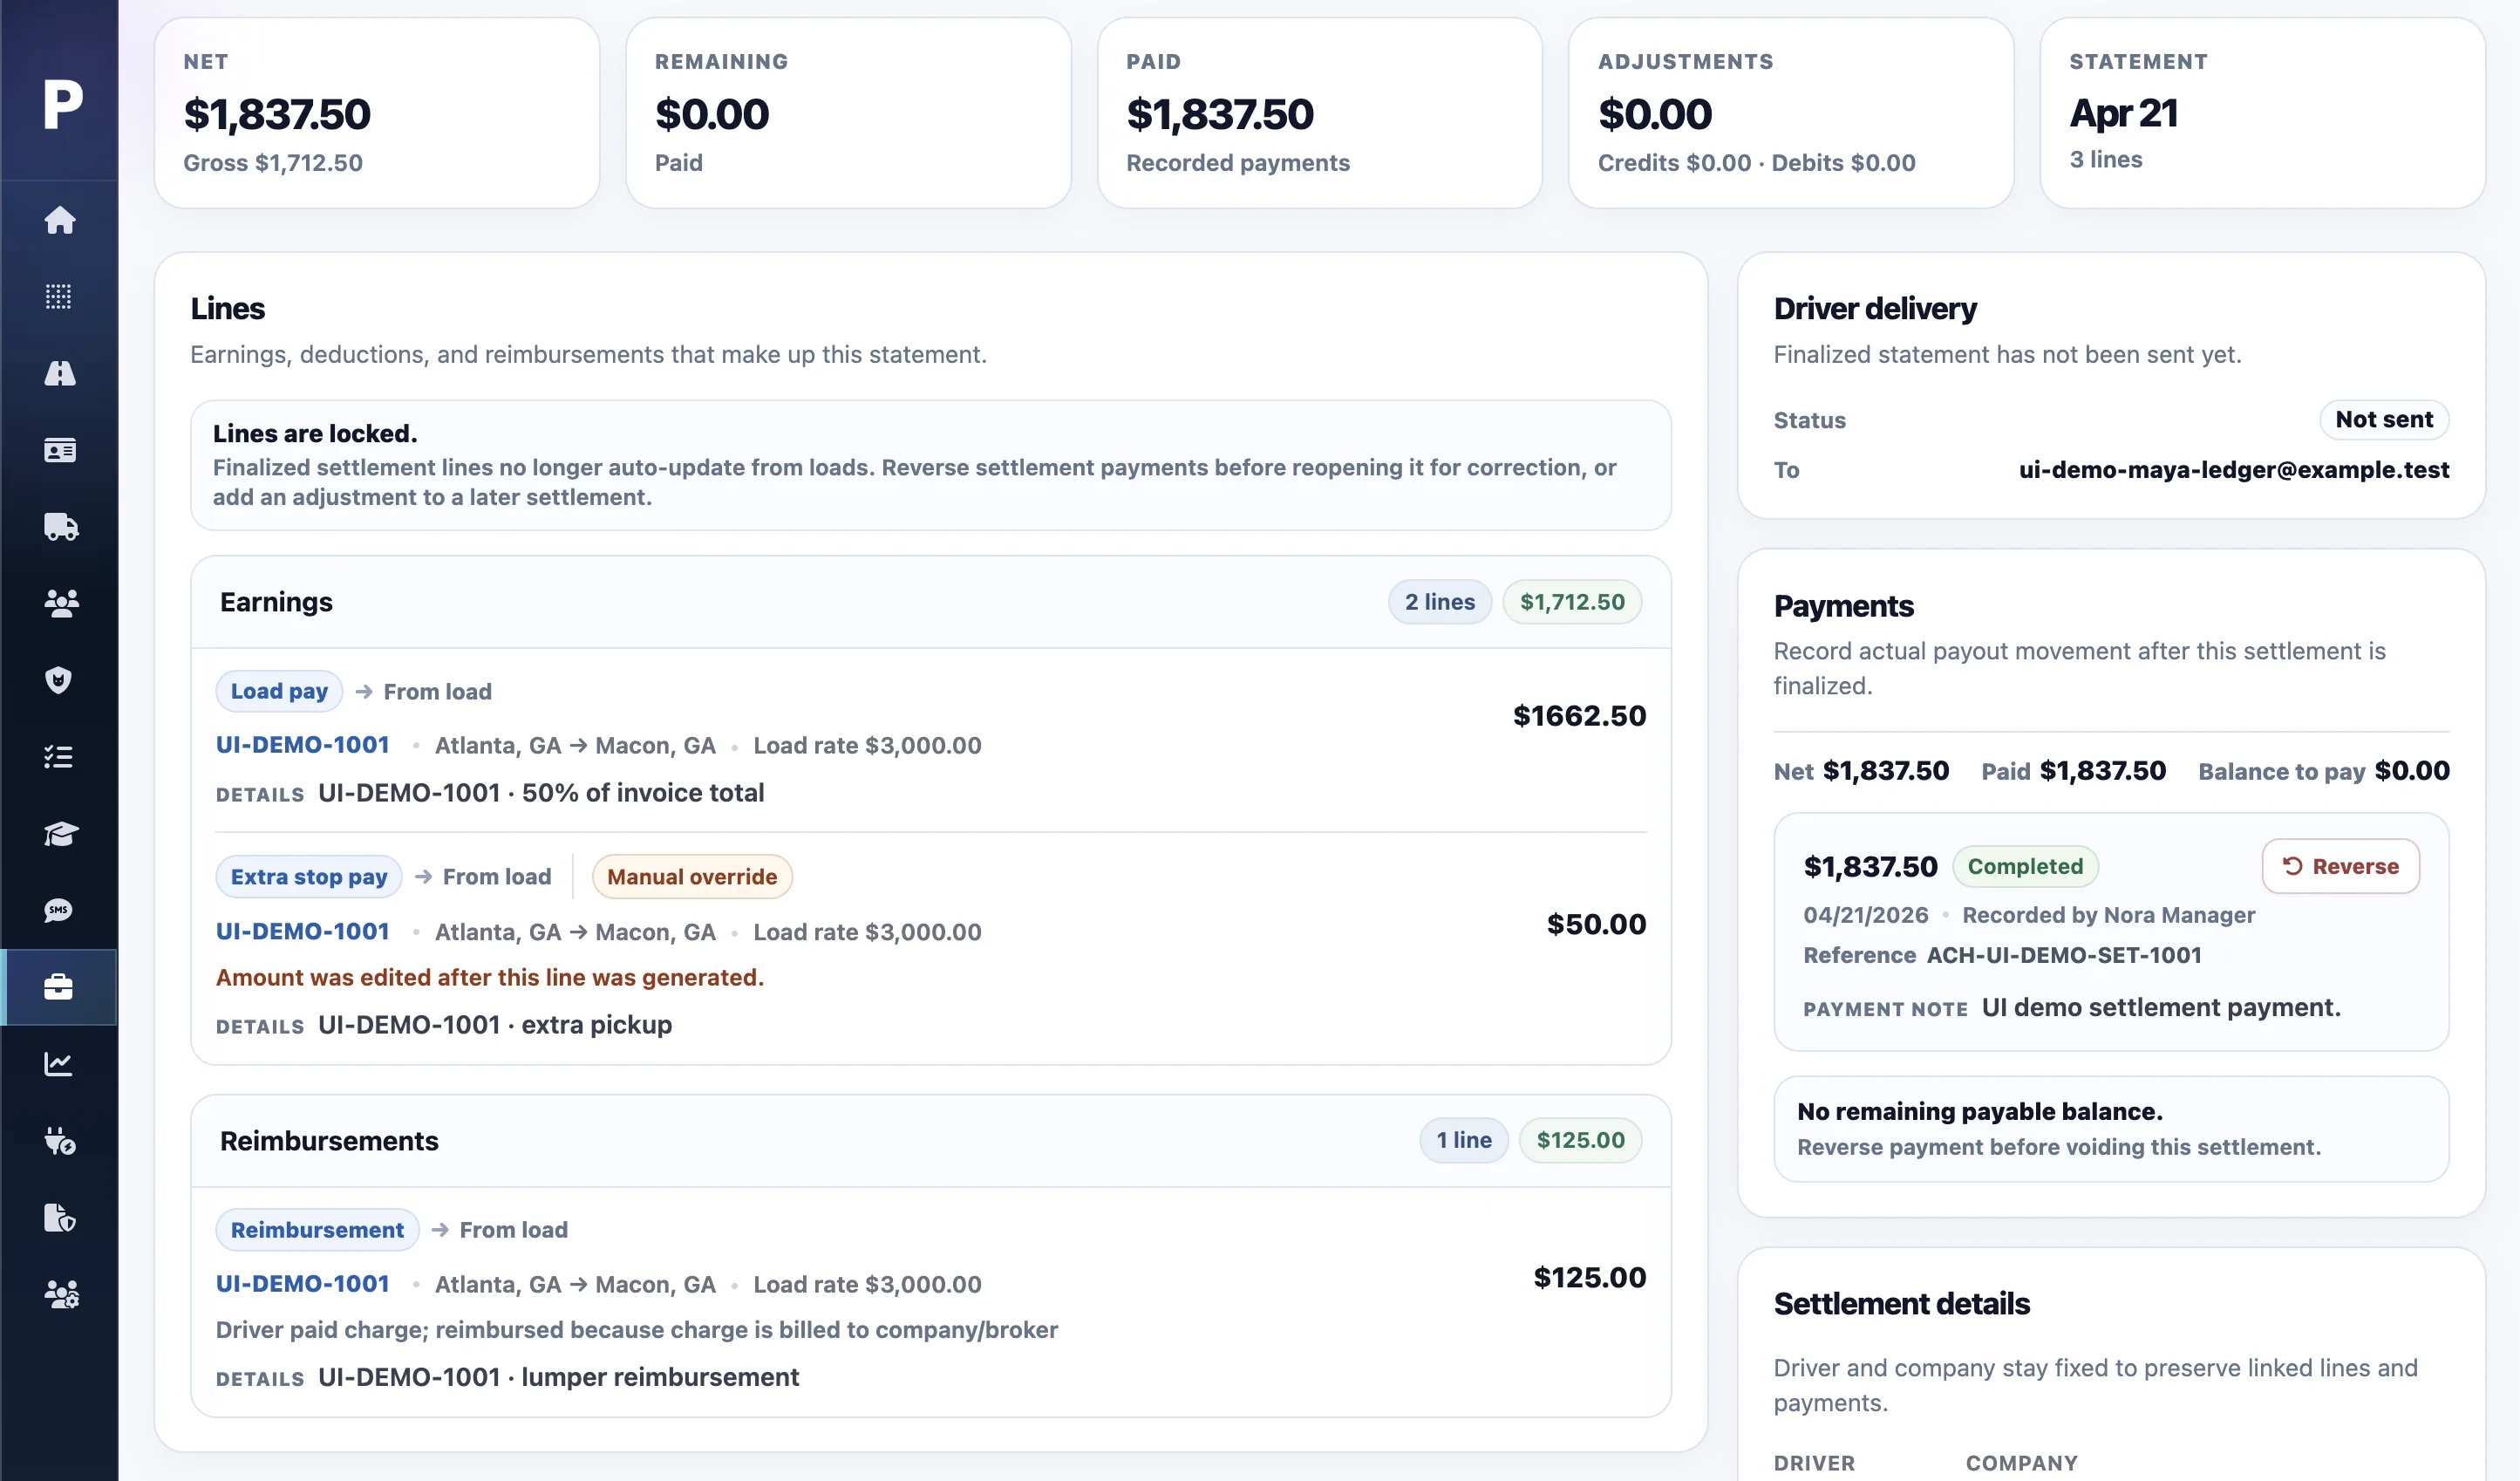2520x1481 pixels.
Task: Click the '50% of invoice total' details text
Action: tap(643, 793)
